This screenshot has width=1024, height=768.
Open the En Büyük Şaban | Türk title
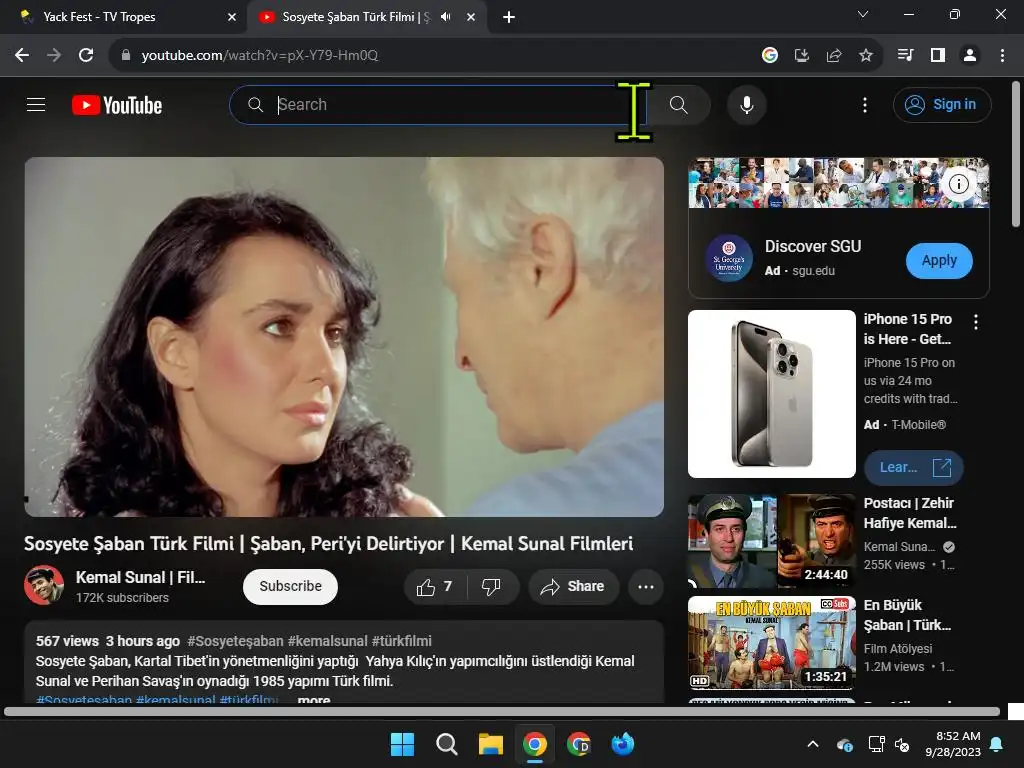coord(907,615)
